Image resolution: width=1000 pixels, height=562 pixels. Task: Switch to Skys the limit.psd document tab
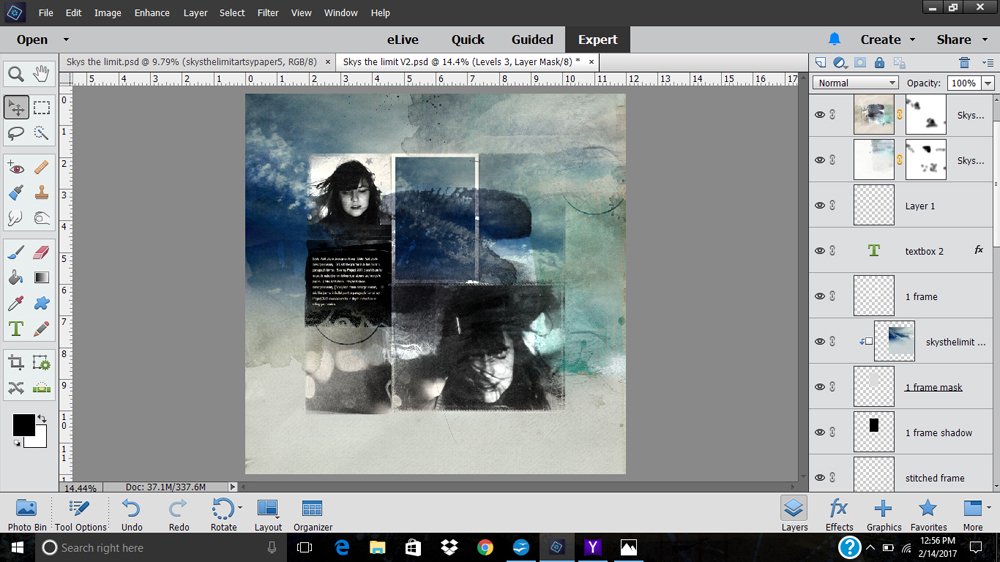(x=191, y=62)
